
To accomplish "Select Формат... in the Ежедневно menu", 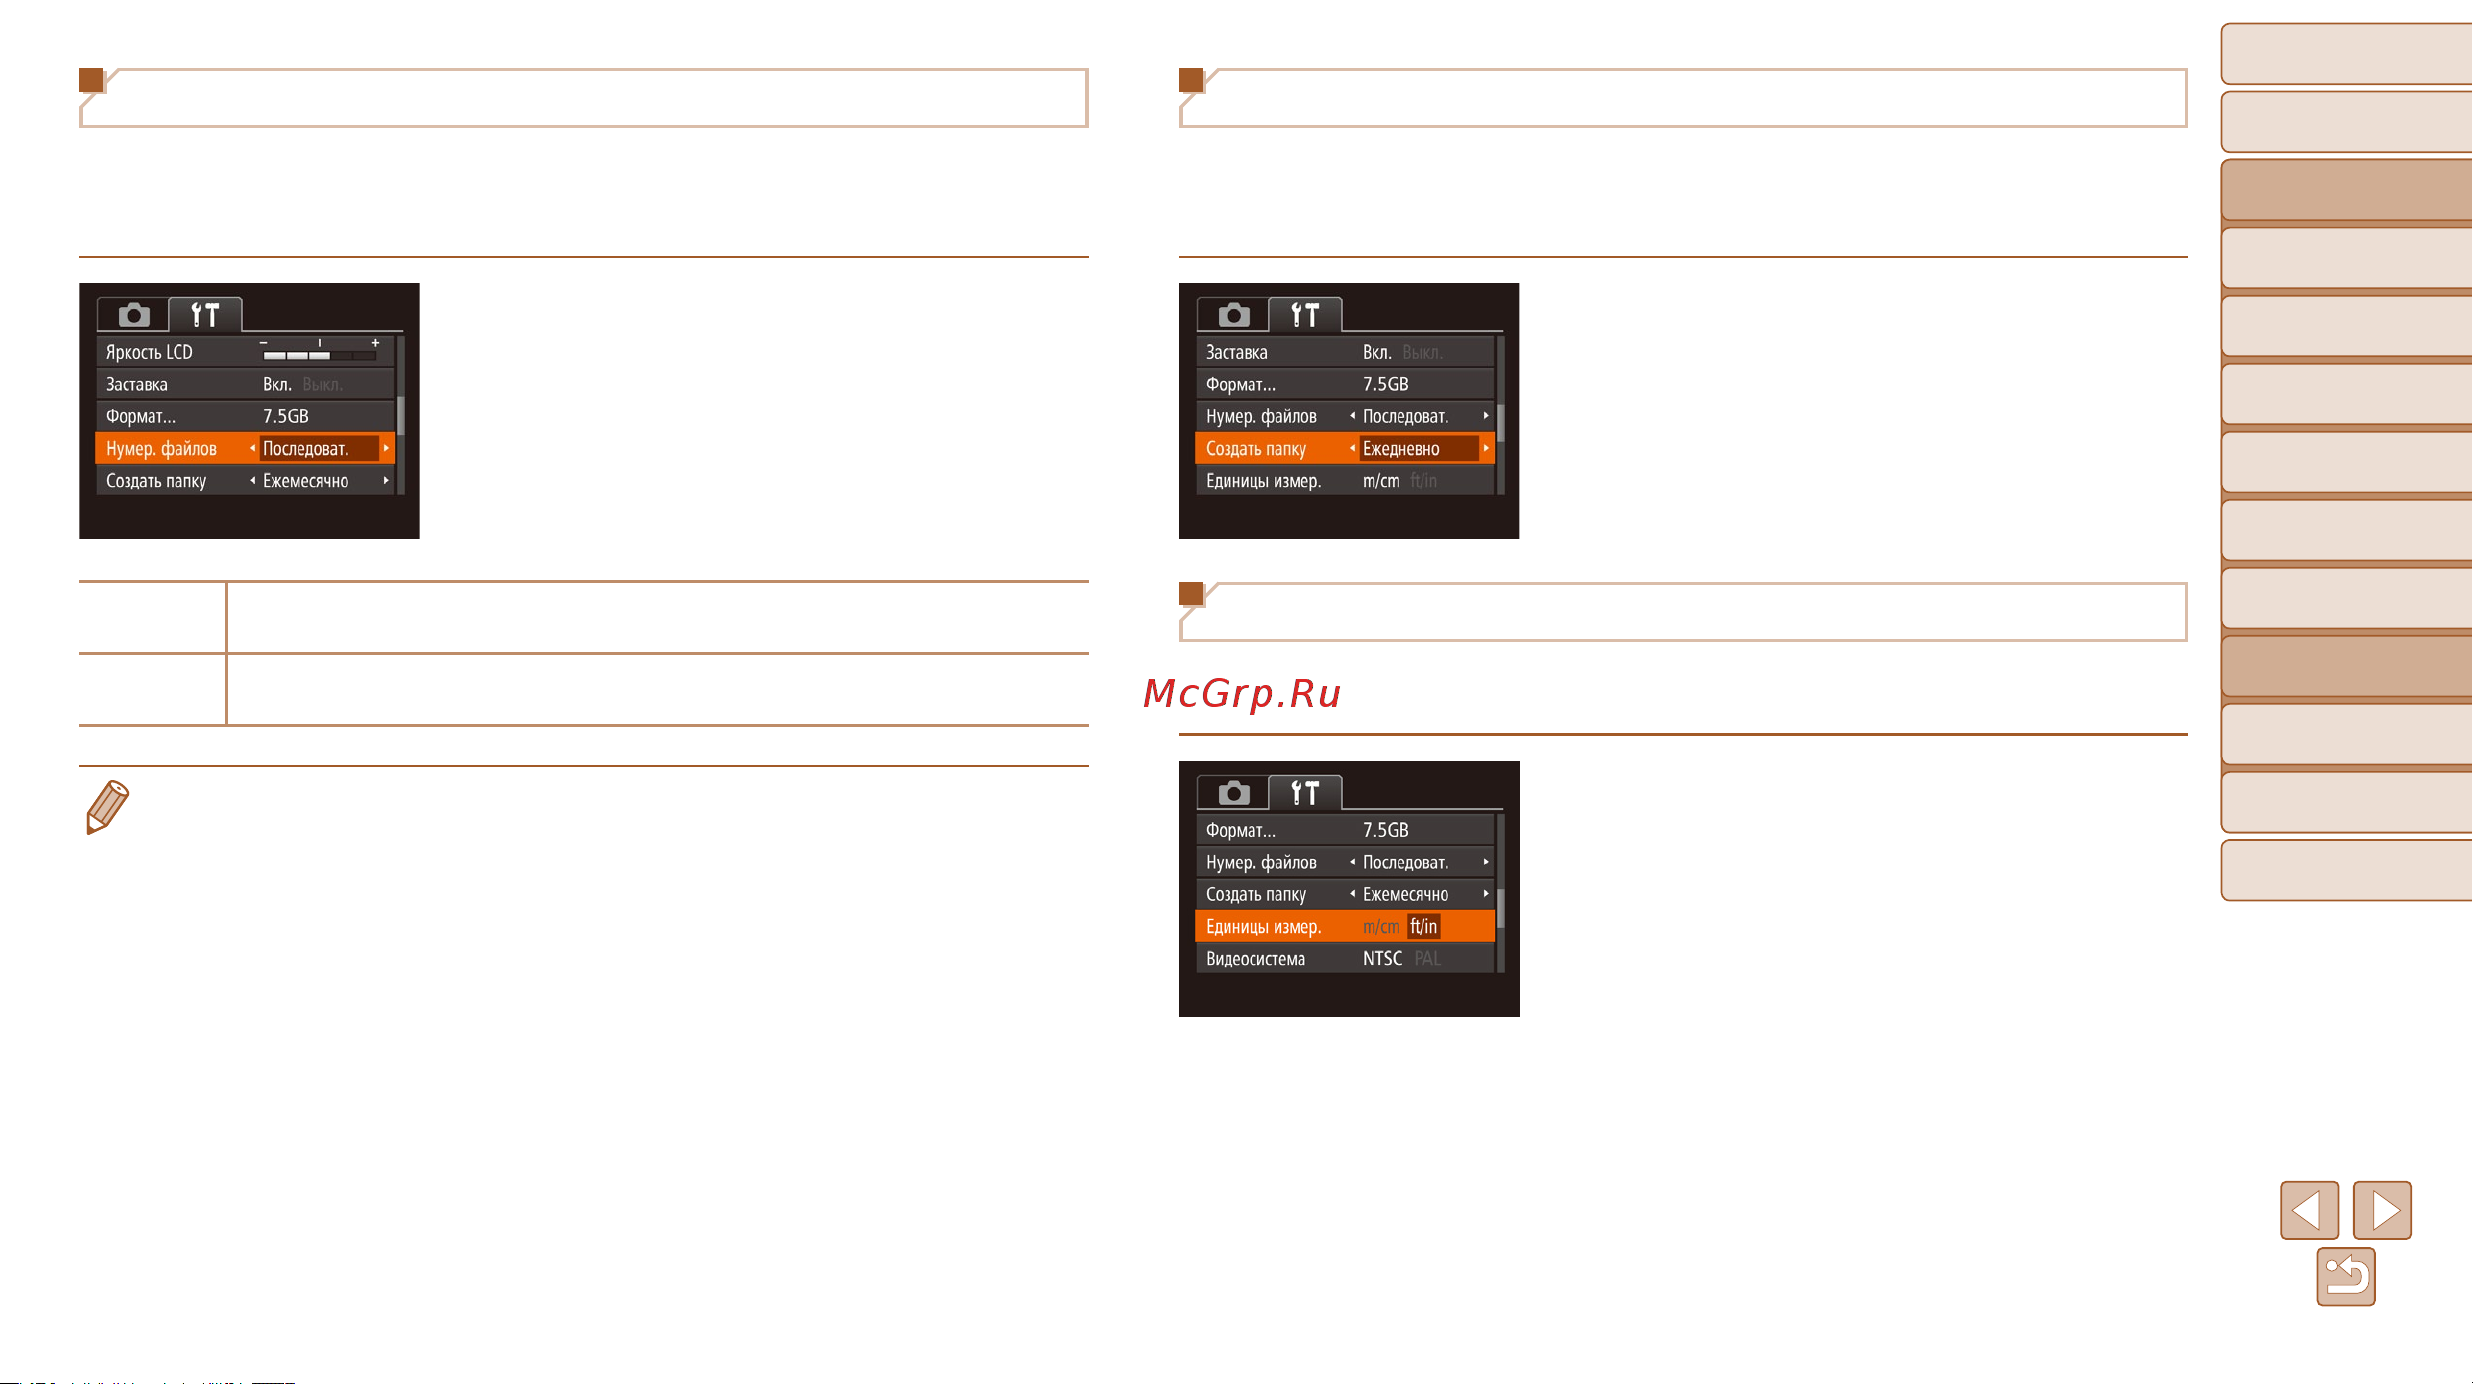I will [x=1345, y=384].
